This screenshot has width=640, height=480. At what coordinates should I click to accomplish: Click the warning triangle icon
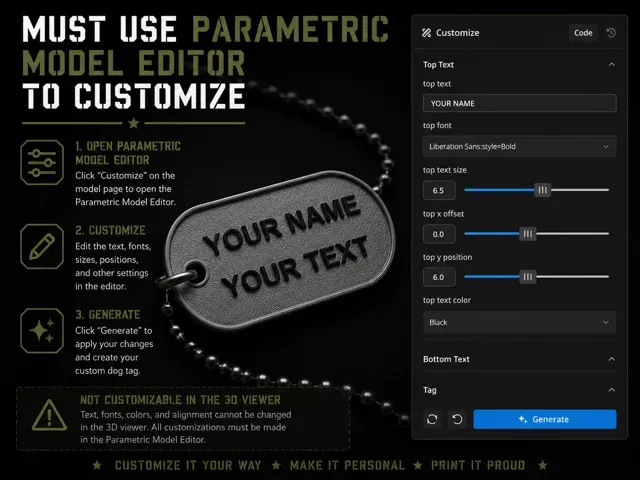(x=49, y=416)
